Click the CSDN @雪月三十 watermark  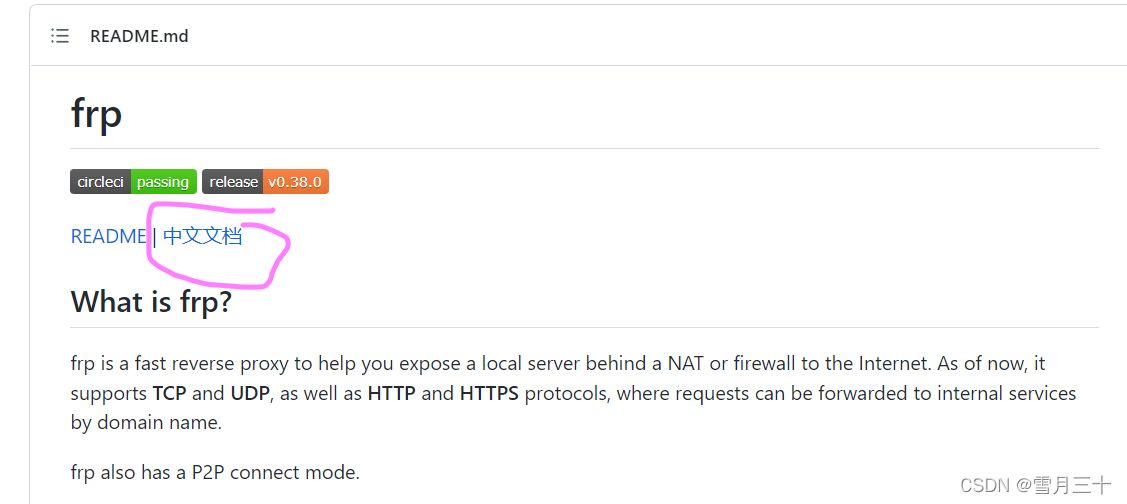pyautogui.click(x=1036, y=485)
